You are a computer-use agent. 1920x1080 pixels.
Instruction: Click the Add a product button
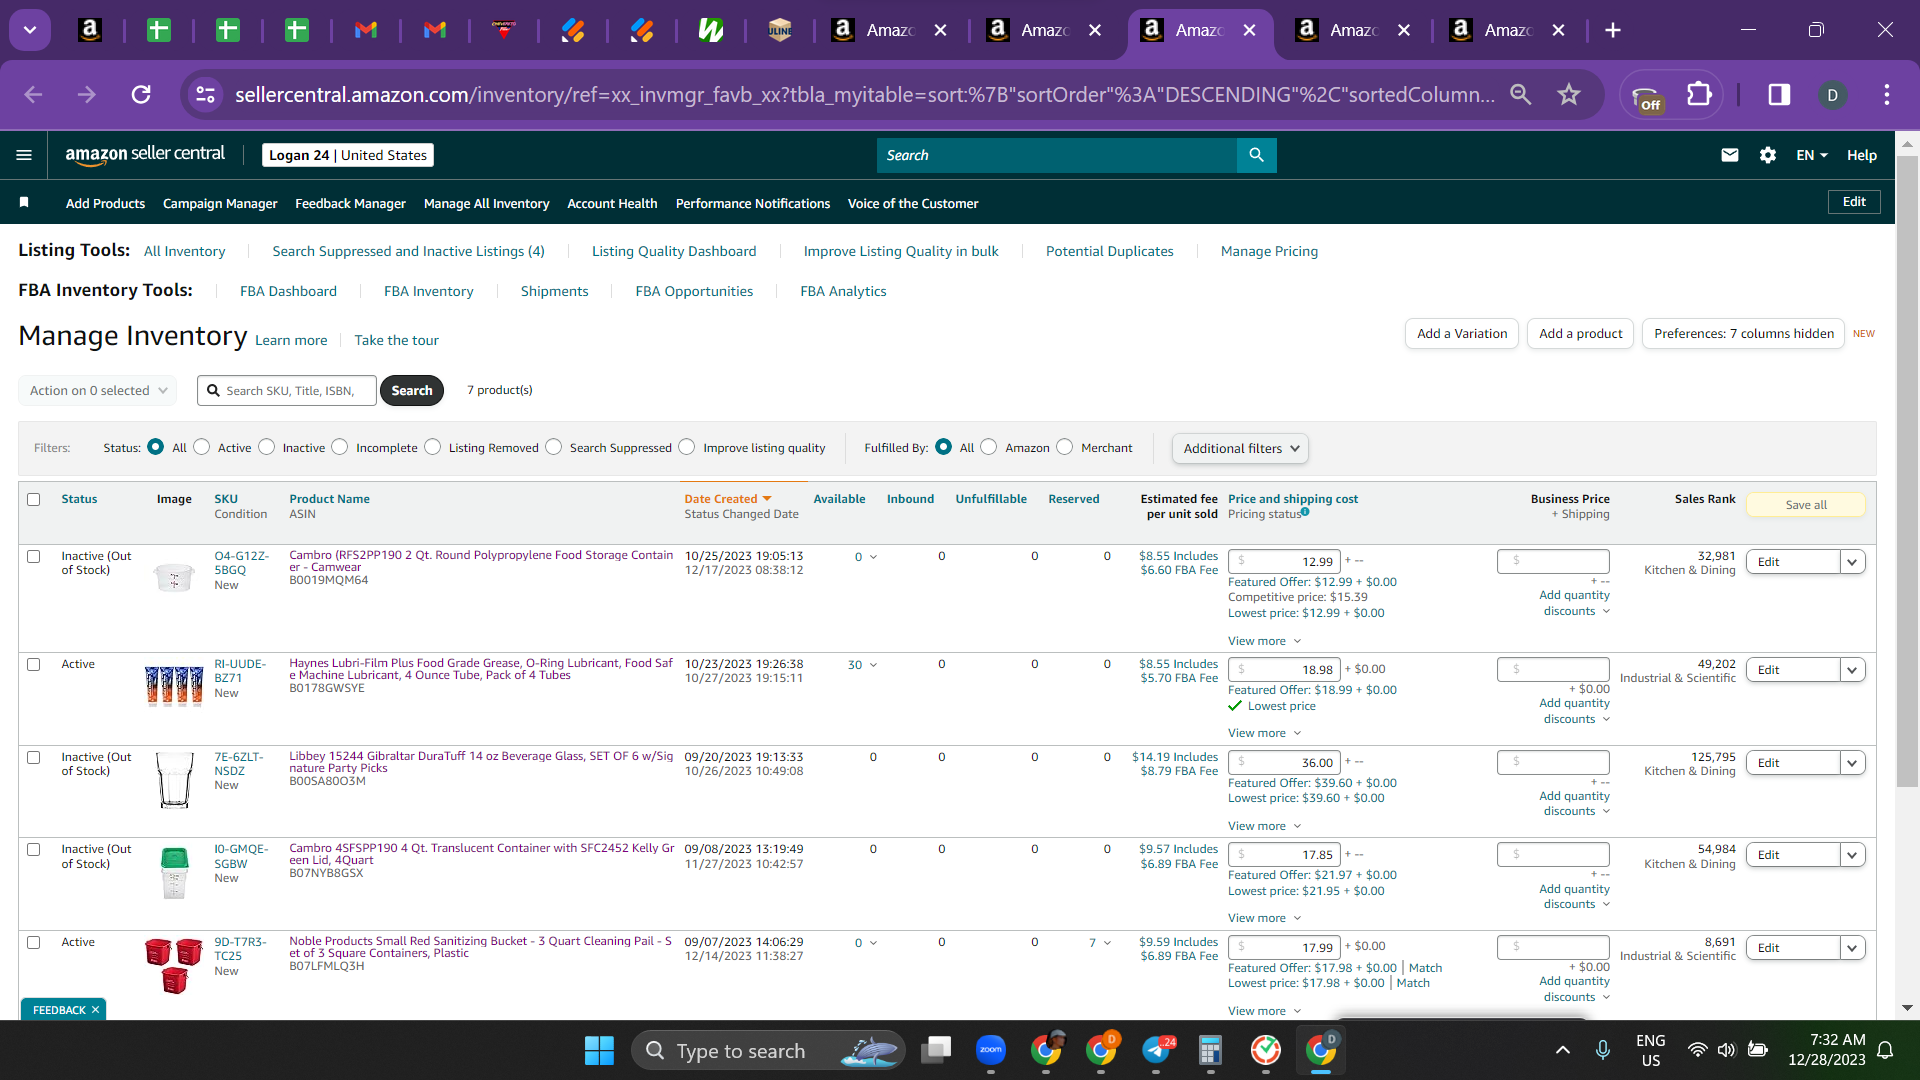(1580, 333)
